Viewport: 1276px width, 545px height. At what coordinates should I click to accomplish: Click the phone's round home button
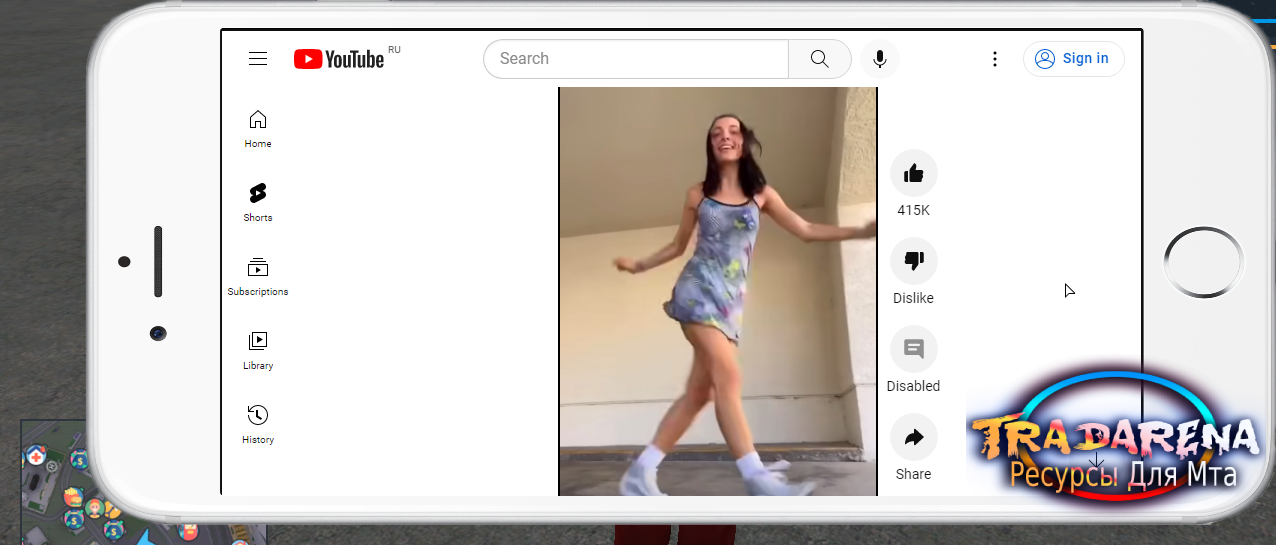[x=1203, y=262]
